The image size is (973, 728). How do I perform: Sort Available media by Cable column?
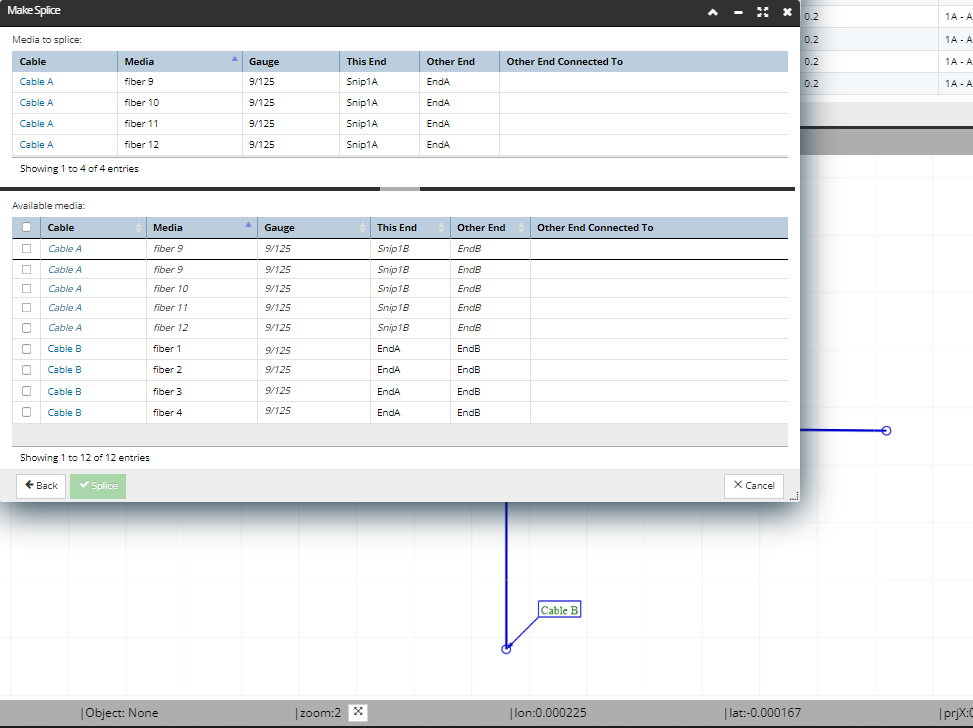click(x=93, y=228)
